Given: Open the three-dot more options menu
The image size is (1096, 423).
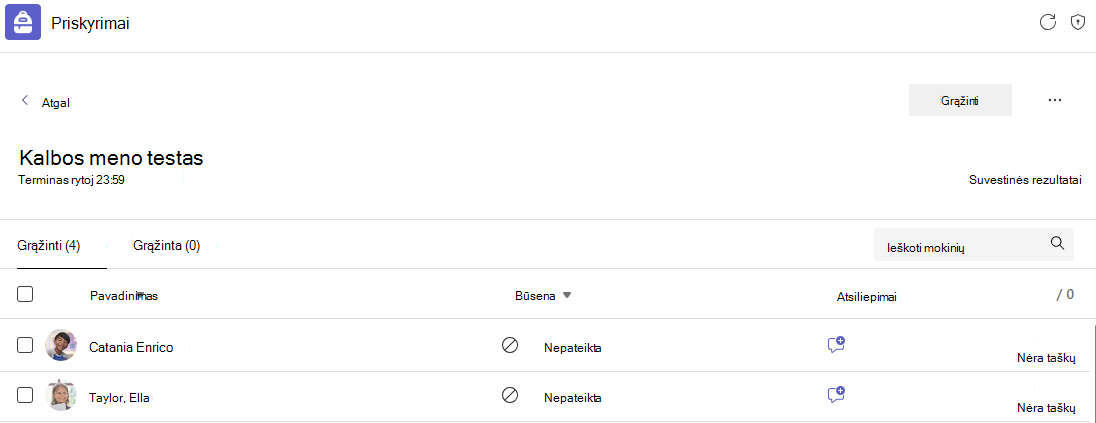Looking at the screenshot, I should [x=1055, y=100].
